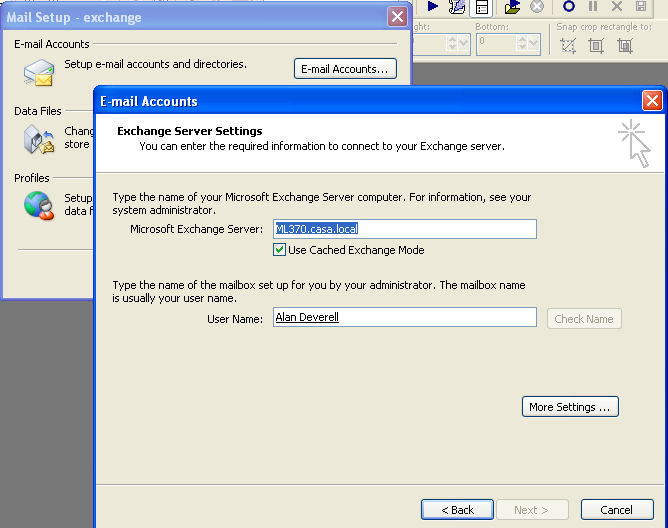The width and height of the screenshot is (668, 528).
Task: Click the Microsoft Exchange Server field
Action: tap(405, 229)
